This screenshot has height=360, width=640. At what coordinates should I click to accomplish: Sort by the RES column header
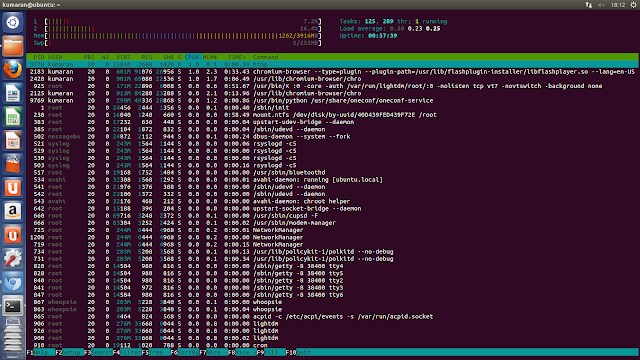(x=147, y=57)
